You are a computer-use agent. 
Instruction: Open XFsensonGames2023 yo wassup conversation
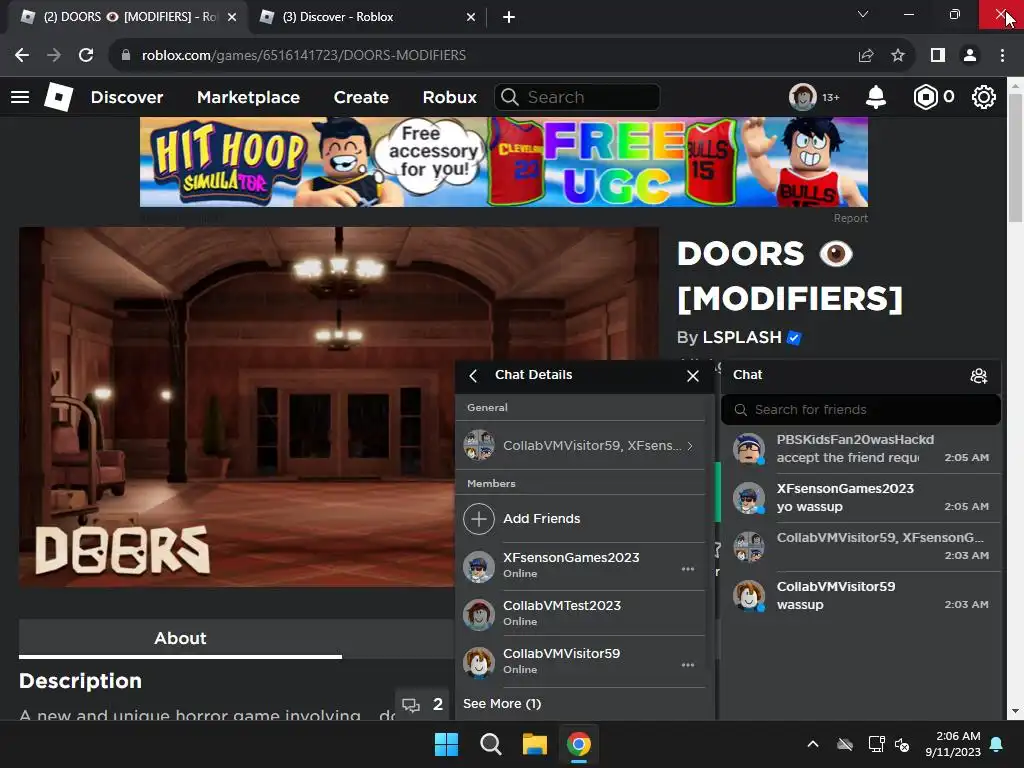(861, 498)
